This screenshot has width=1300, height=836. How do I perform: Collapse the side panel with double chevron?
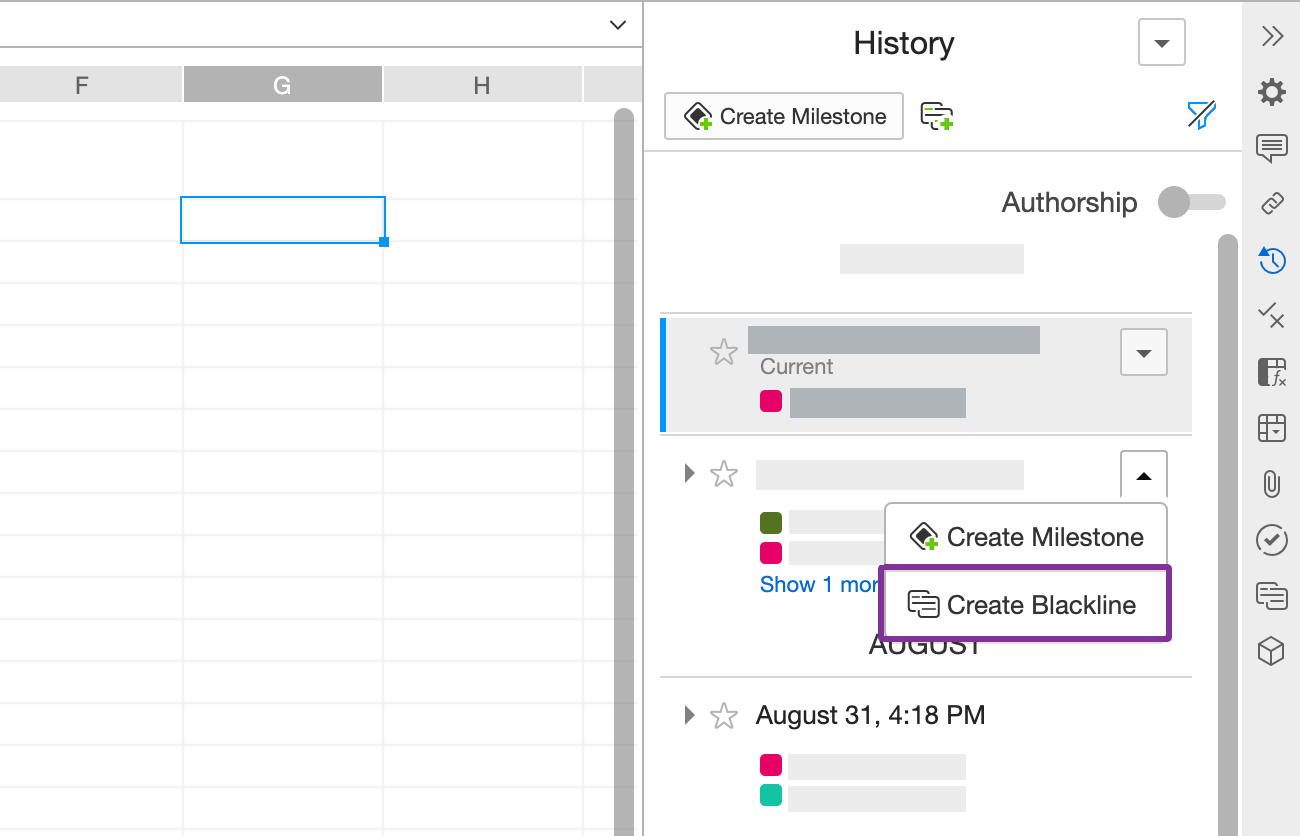click(1271, 37)
